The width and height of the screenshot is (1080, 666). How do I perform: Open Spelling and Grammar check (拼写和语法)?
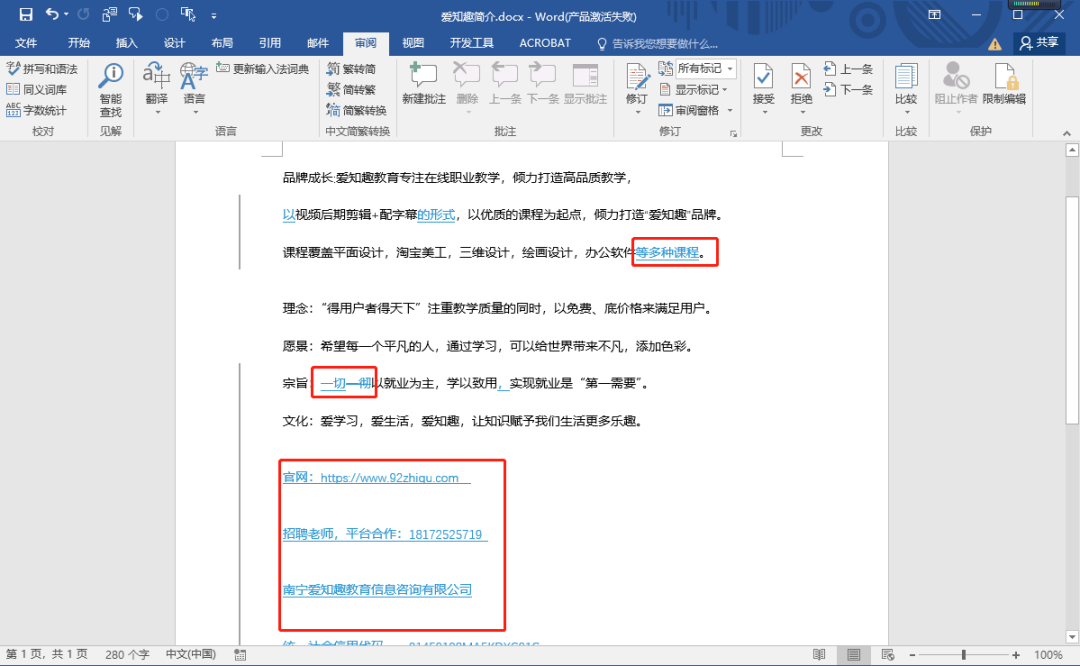tap(42, 69)
